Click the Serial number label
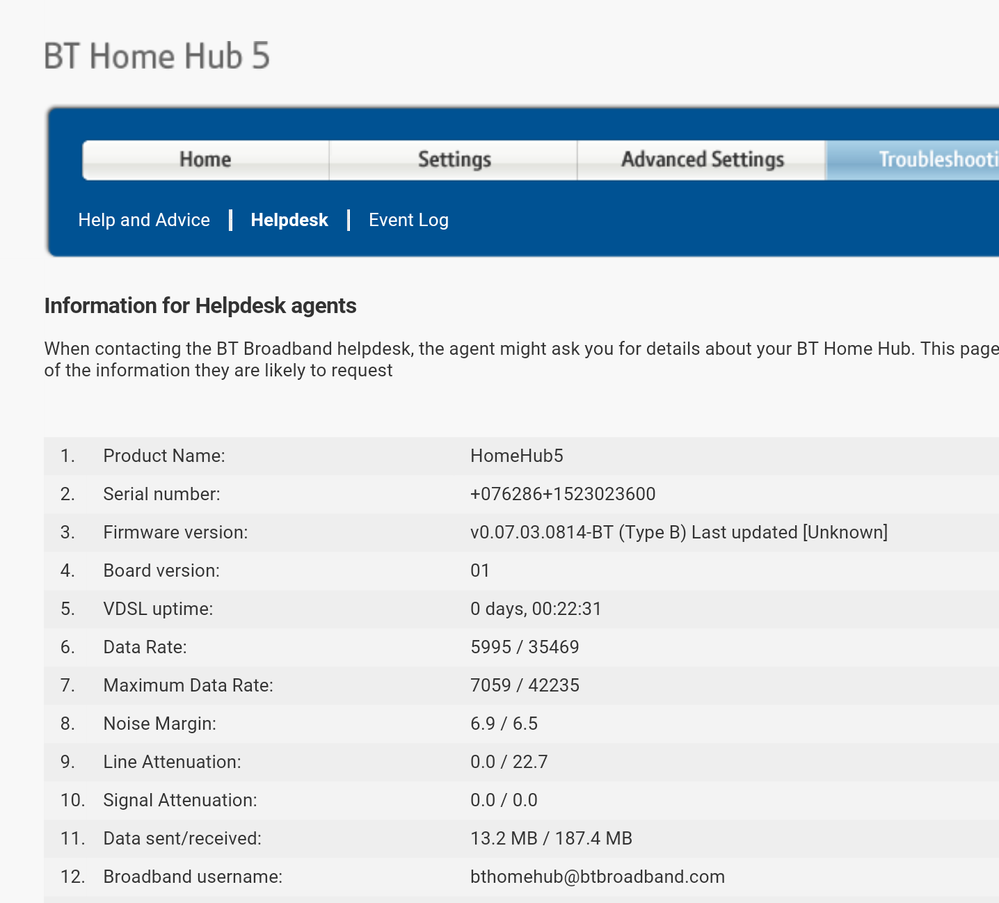 coord(161,494)
